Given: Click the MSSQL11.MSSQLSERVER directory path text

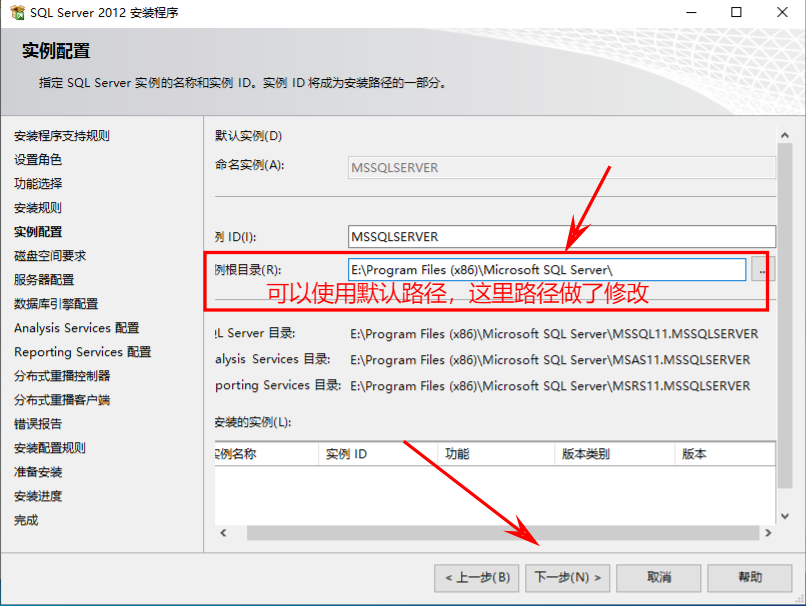Looking at the screenshot, I should (554, 334).
